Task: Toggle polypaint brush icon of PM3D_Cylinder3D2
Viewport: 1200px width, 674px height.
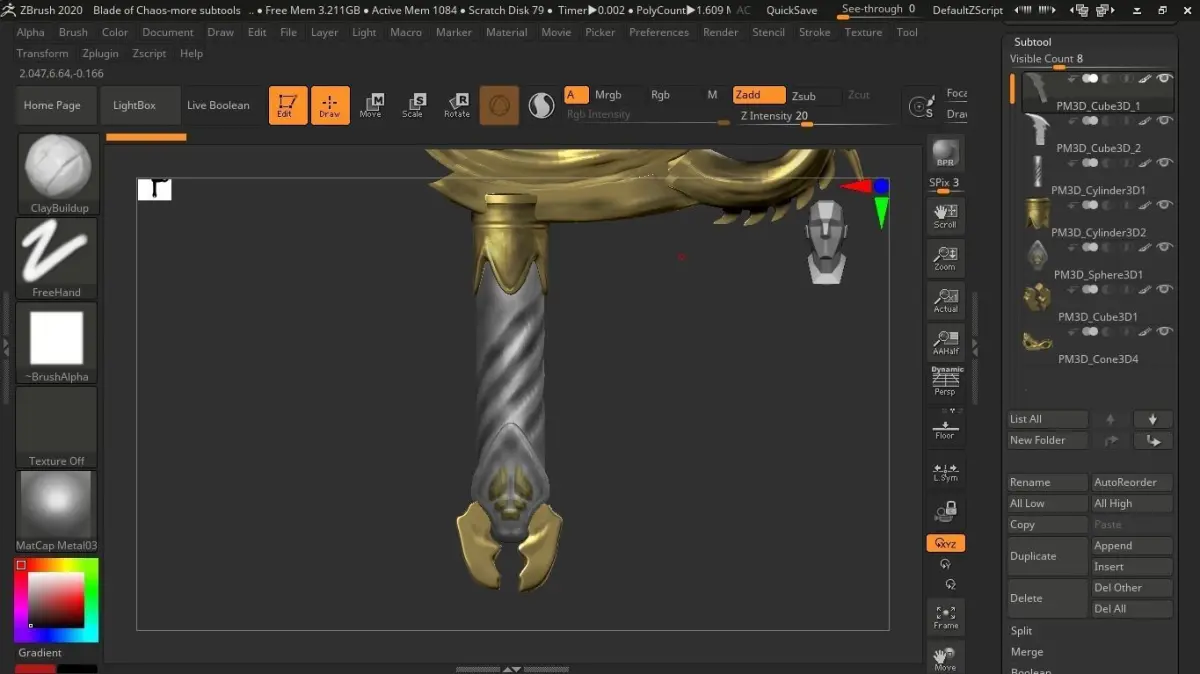Action: point(1146,205)
